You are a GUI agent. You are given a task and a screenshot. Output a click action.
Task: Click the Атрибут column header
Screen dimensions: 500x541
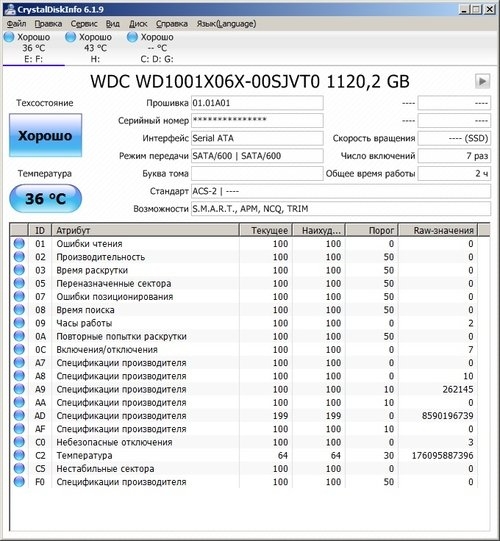145,230
